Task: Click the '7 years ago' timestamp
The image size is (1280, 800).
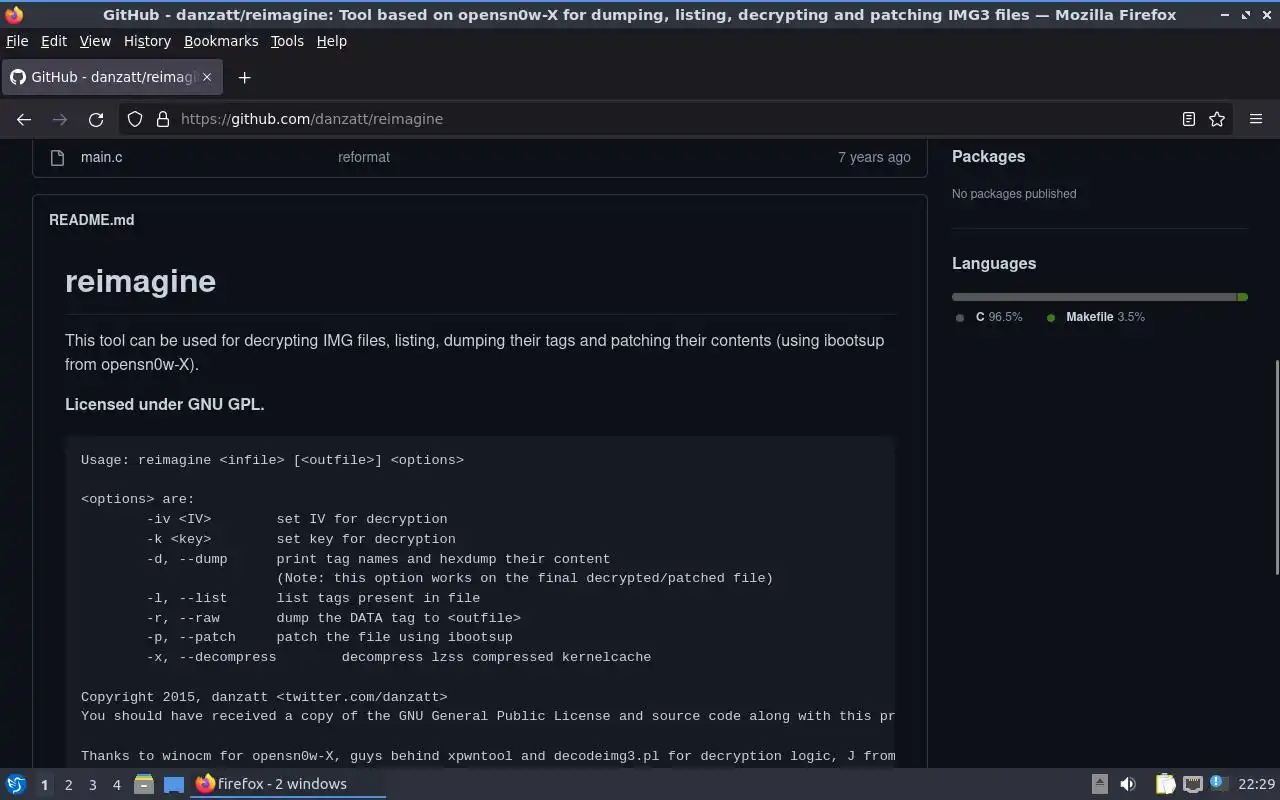Action: [x=874, y=157]
